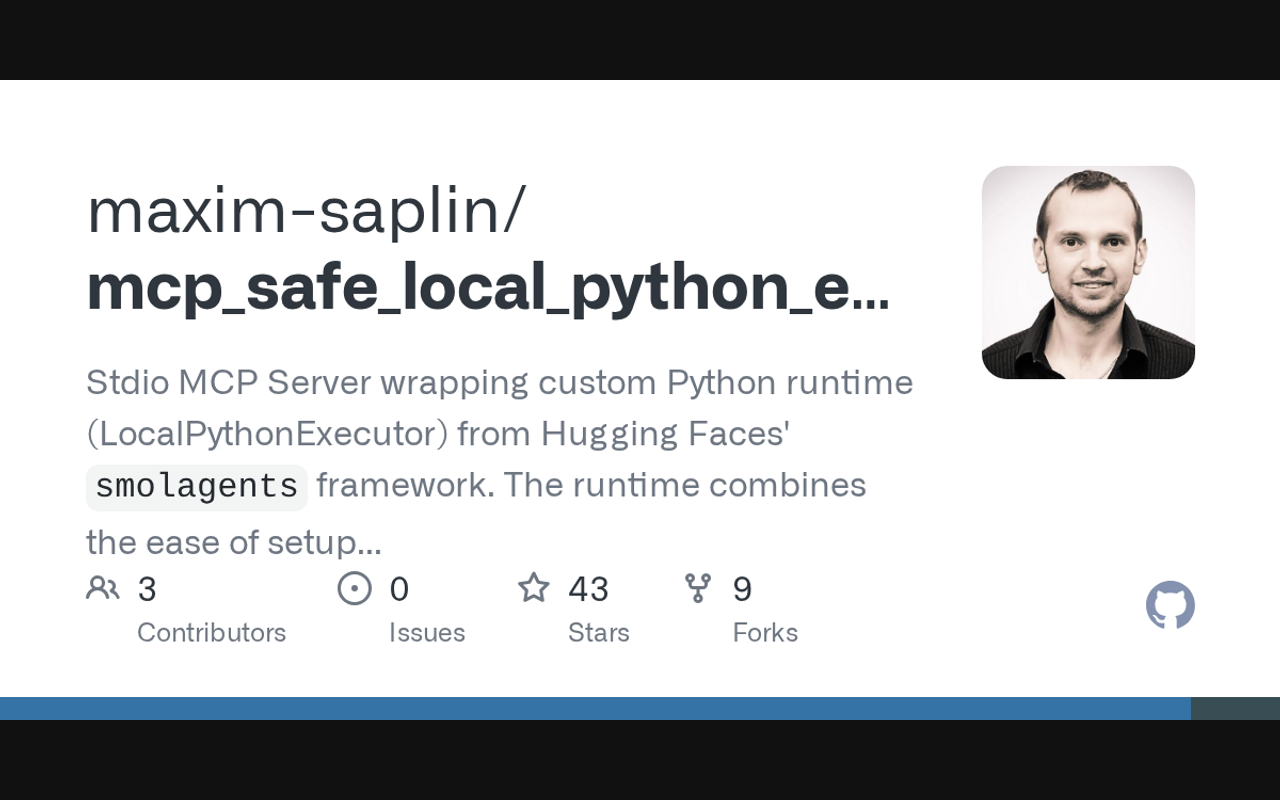
Task: Click the contributor count 3
Action: click(147, 590)
